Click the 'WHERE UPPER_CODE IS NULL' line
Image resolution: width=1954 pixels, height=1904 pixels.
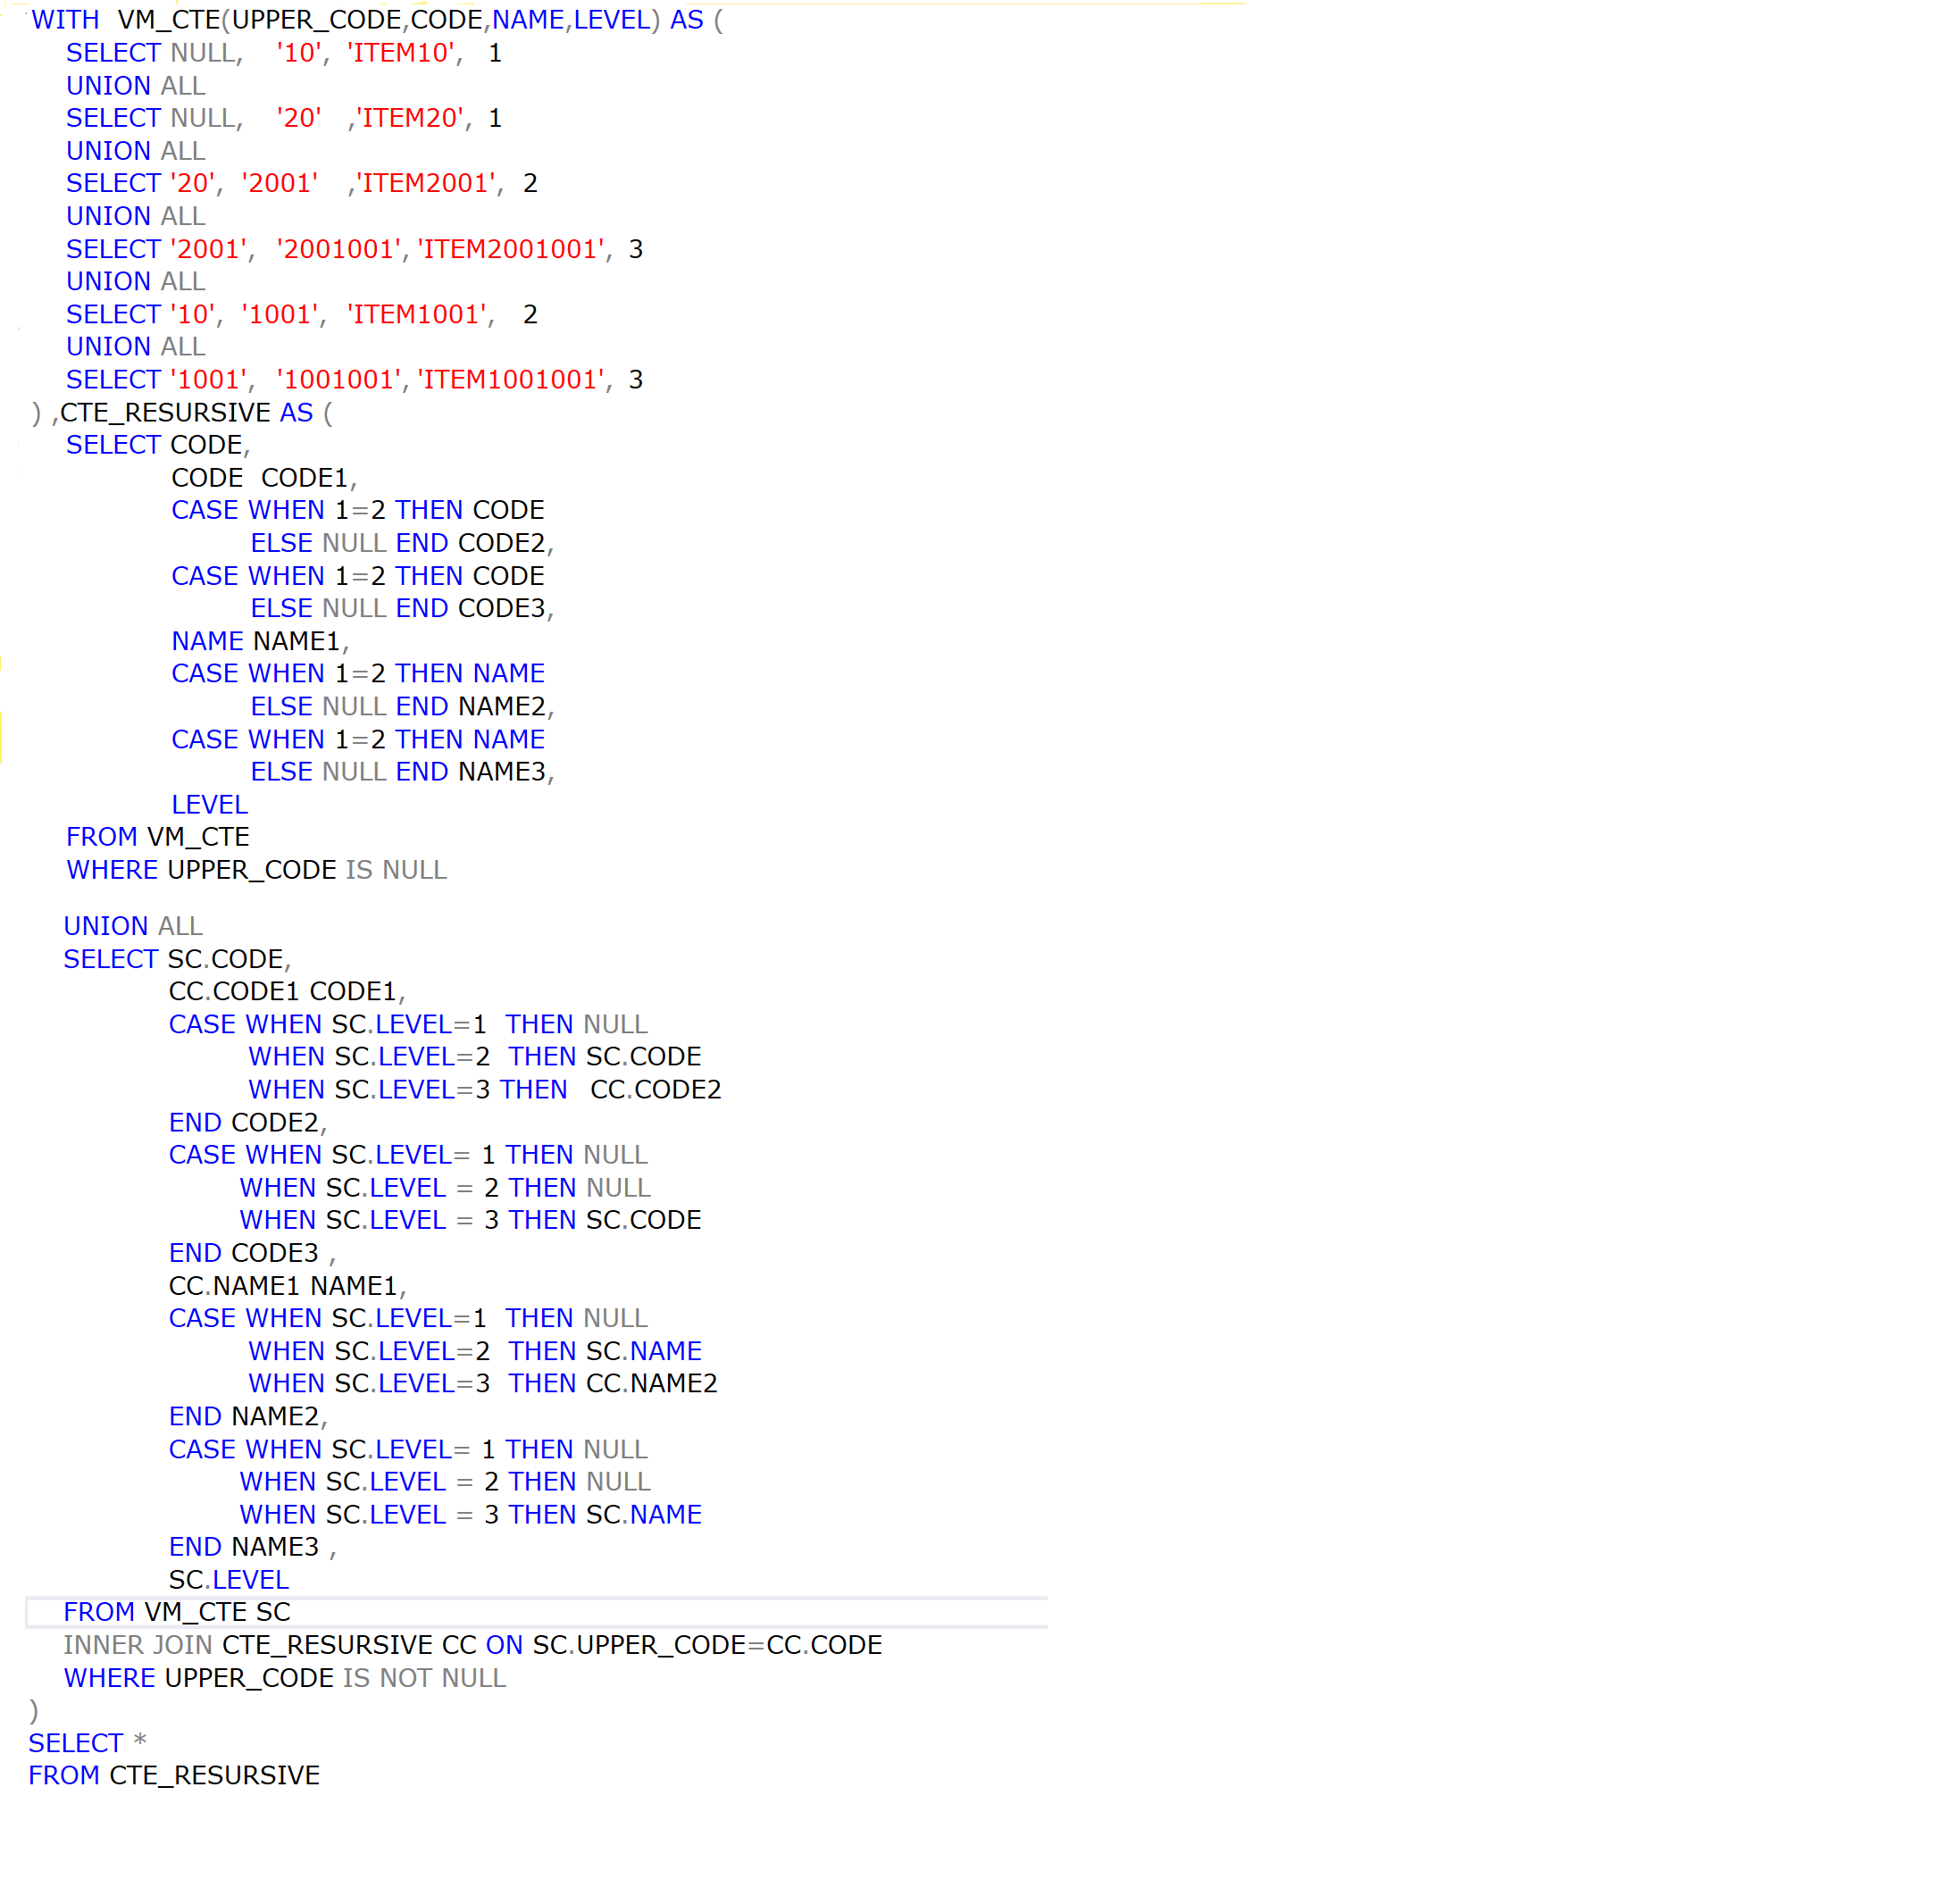[x=256, y=870]
